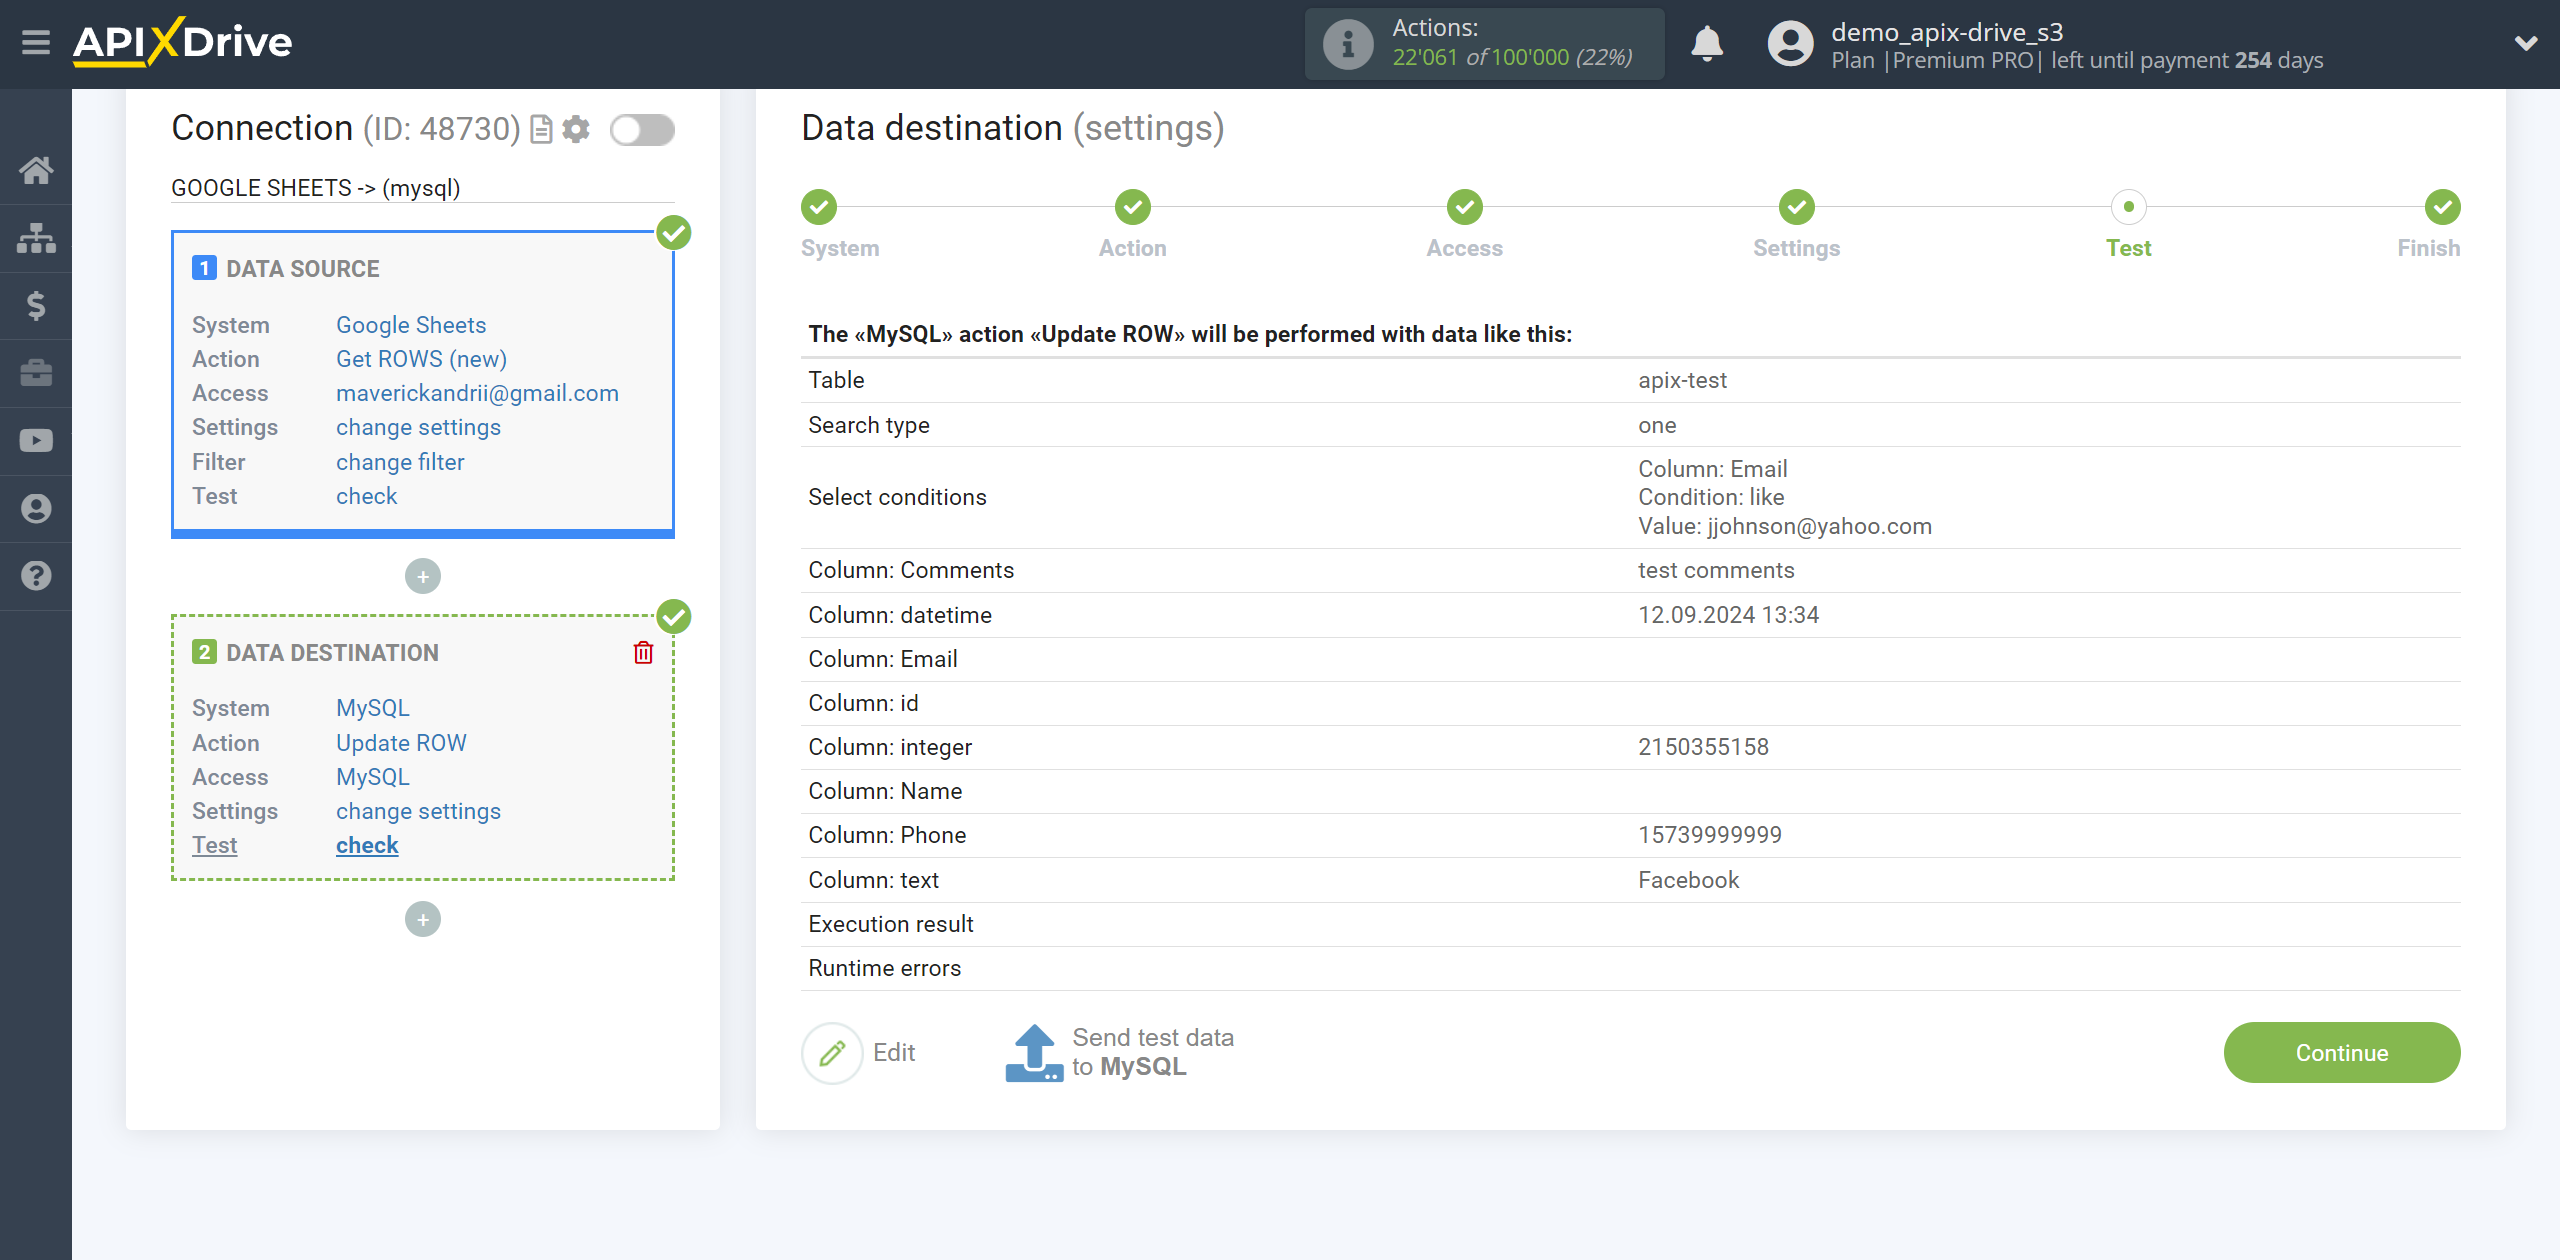Toggle the connection enable/disable switch
This screenshot has width=2560, height=1260.
tap(643, 129)
